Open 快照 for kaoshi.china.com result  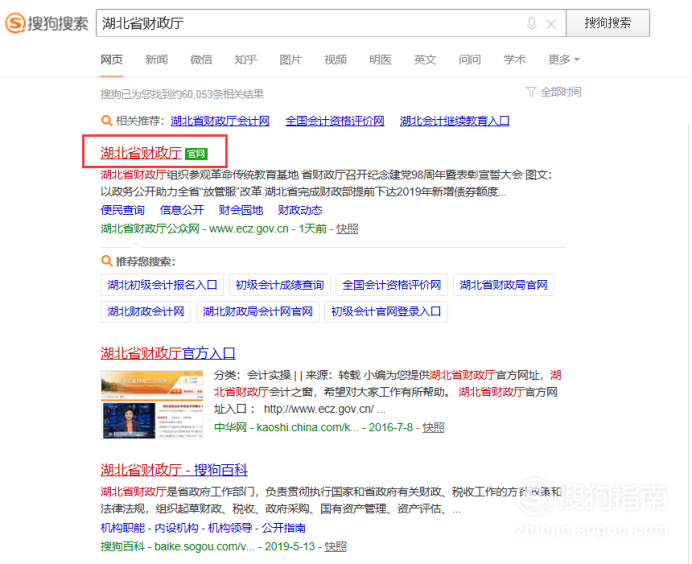click(433, 427)
